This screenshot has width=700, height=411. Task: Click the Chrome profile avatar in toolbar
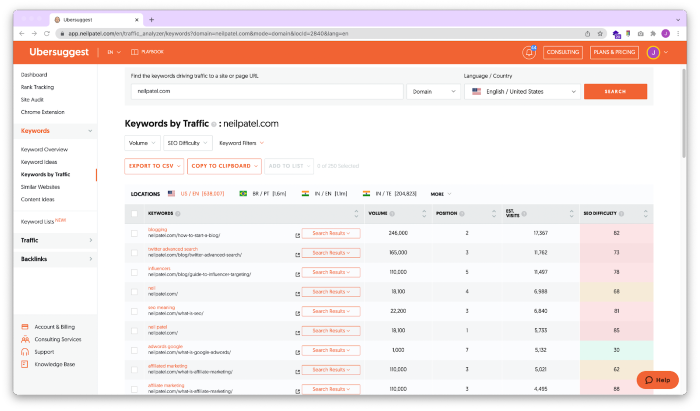[x=666, y=33]
